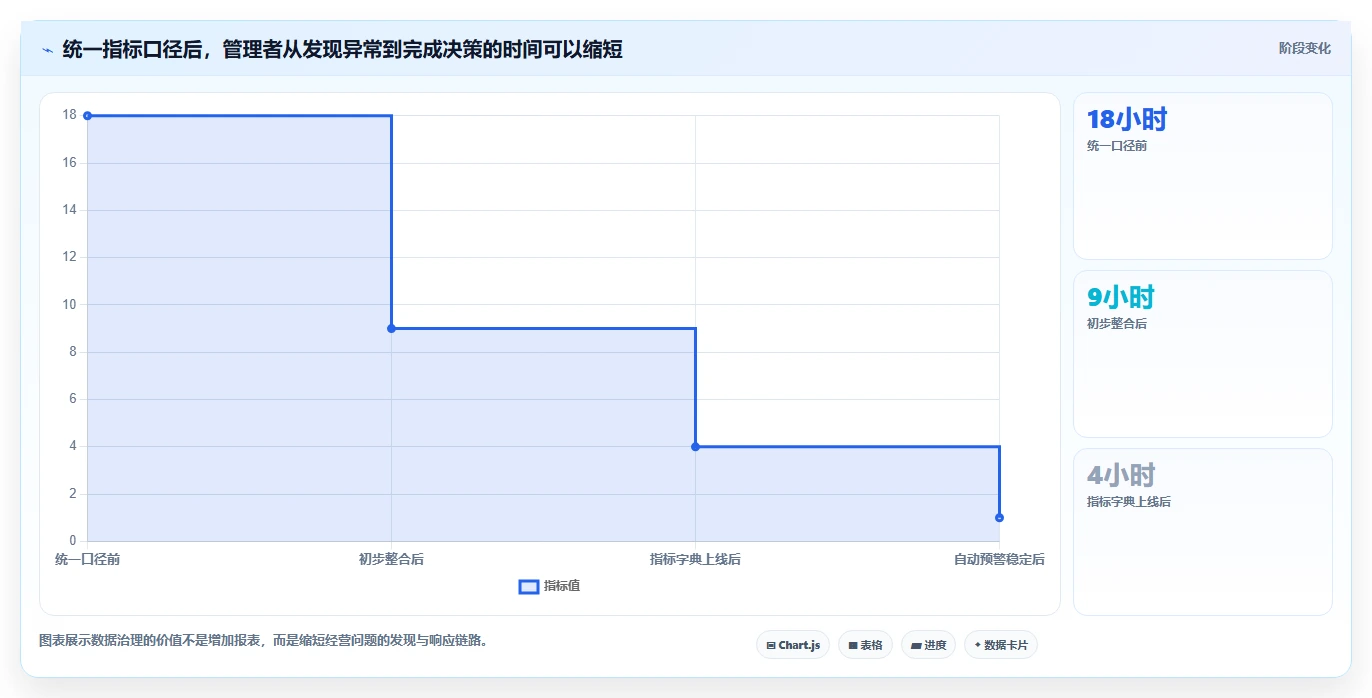The image size is (1372, 698).
Task: Click the footer note starting 图表展示数据治理
Action: 263,640
